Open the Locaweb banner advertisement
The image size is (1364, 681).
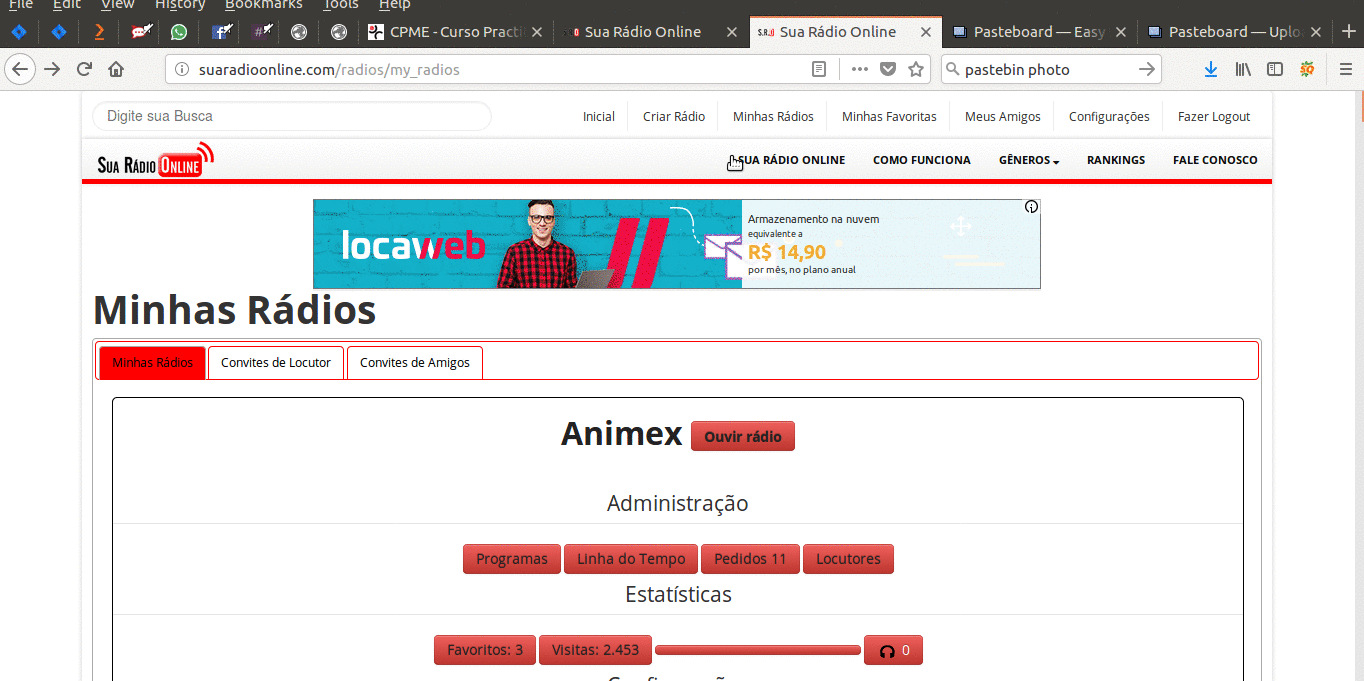pos(677,244)
